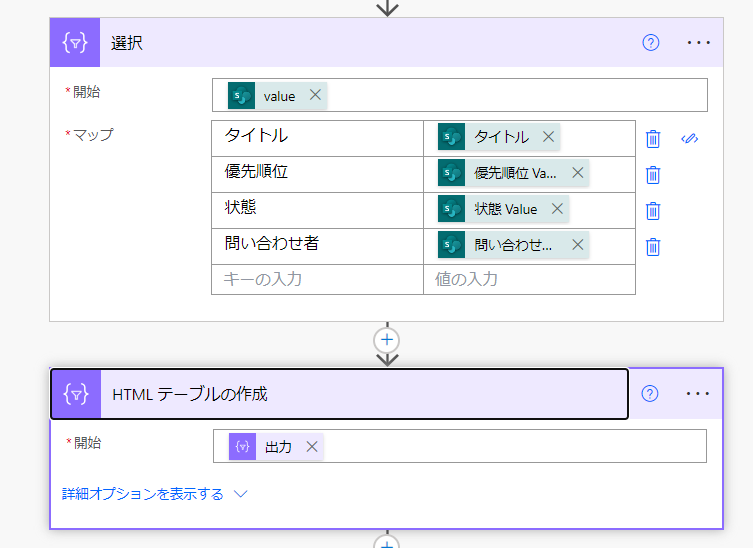Edit the タイトル key field
Viewport: 753px width, 548px height.
pos(317,138)
